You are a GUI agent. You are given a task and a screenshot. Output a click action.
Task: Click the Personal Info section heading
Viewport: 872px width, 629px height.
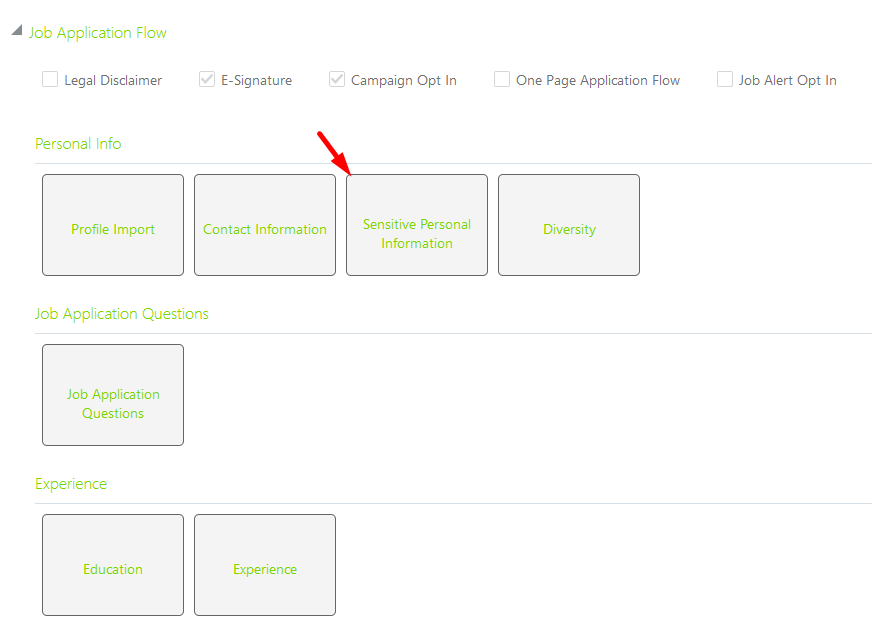click(78, 143)
